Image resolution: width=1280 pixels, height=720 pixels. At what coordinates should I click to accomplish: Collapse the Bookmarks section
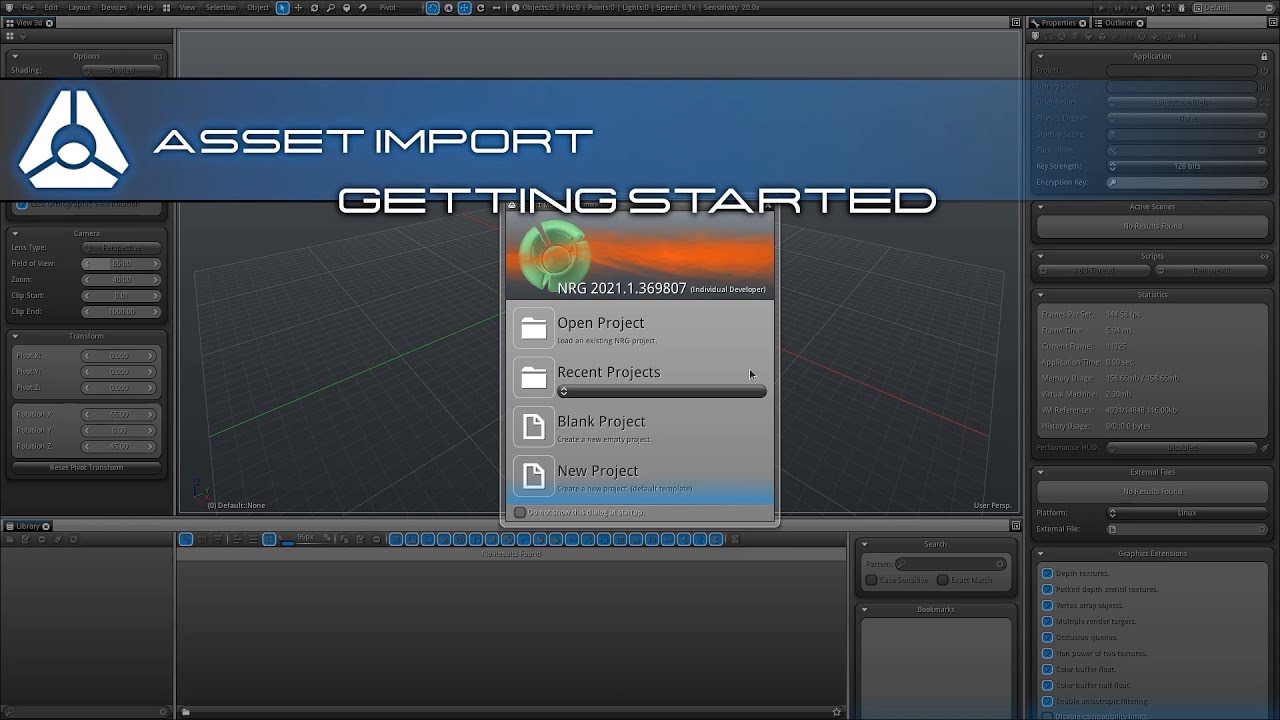(x=865, y=609)
